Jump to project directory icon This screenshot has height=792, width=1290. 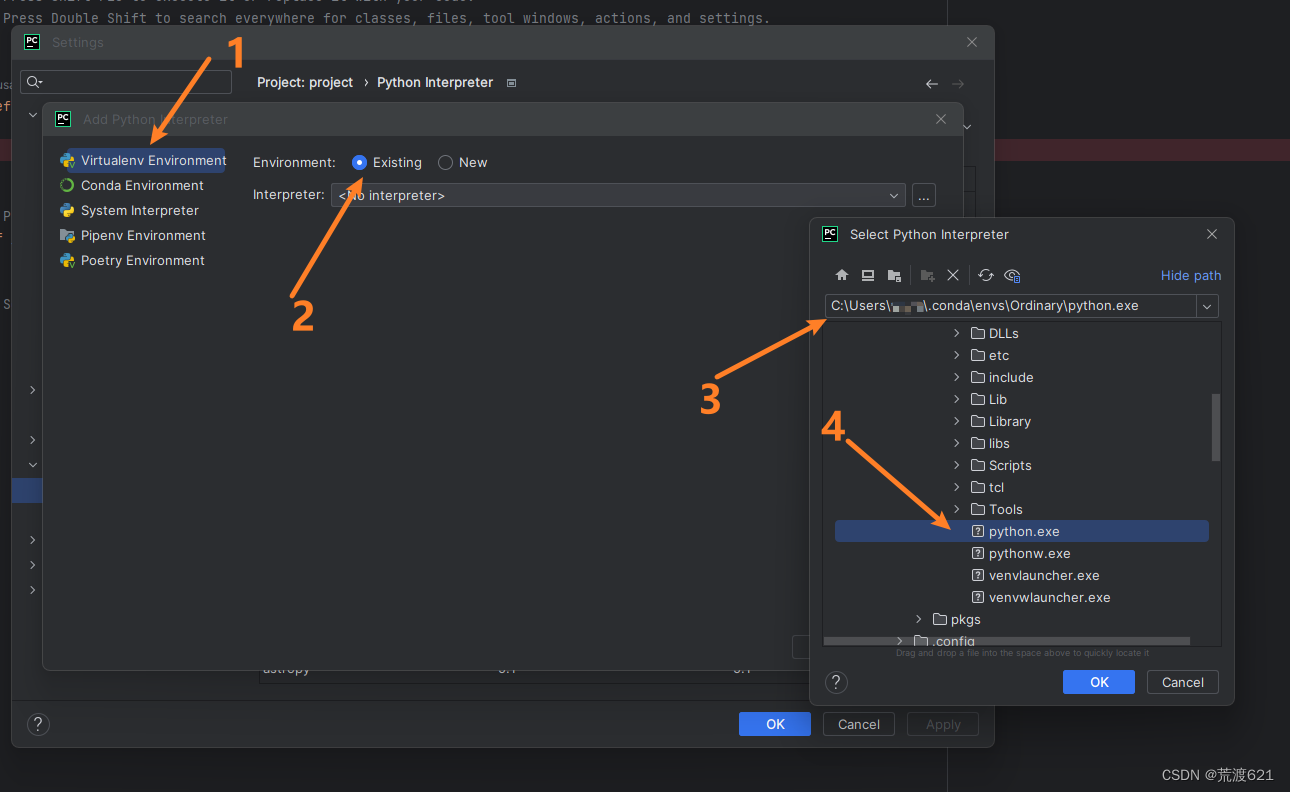pos(894,275)
